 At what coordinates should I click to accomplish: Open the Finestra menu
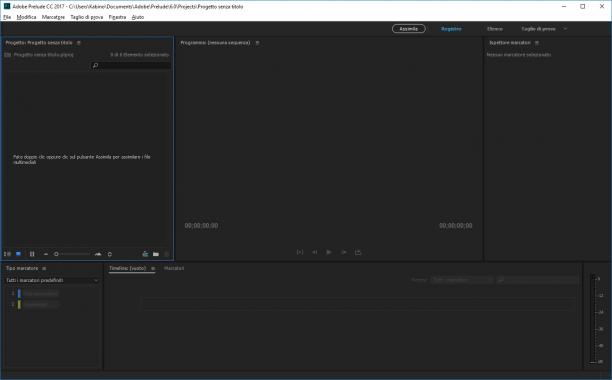click(117, 17)
